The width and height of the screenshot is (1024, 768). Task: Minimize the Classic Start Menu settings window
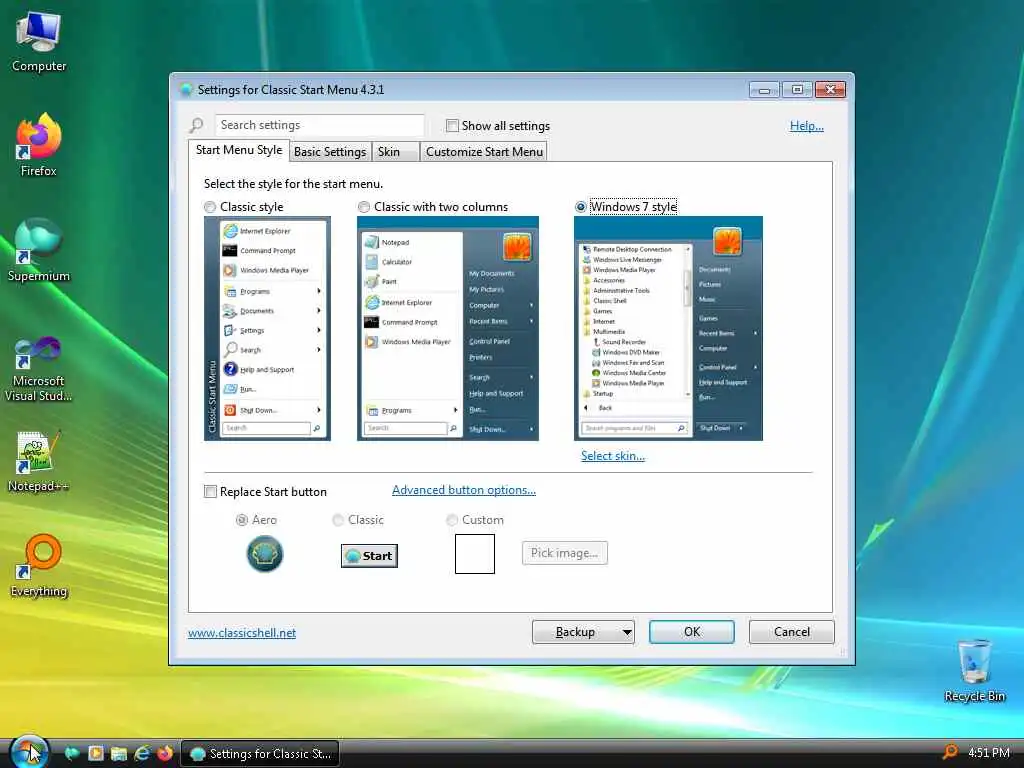[x=764, y=89]
